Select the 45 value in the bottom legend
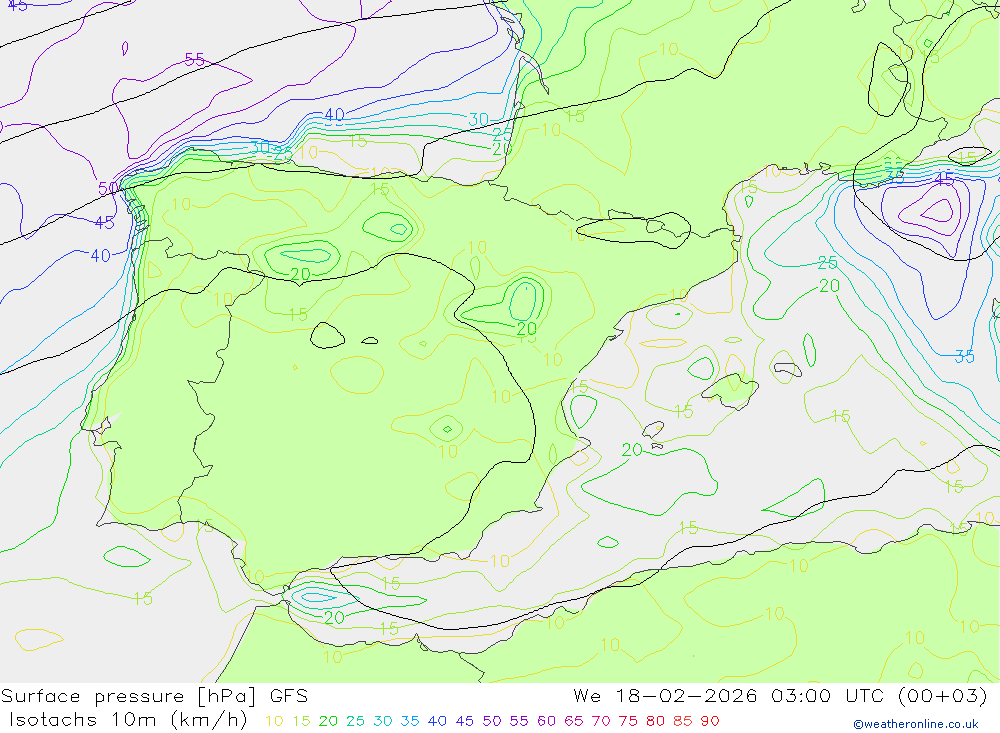 pyautogui.click(x=465, y=721)
